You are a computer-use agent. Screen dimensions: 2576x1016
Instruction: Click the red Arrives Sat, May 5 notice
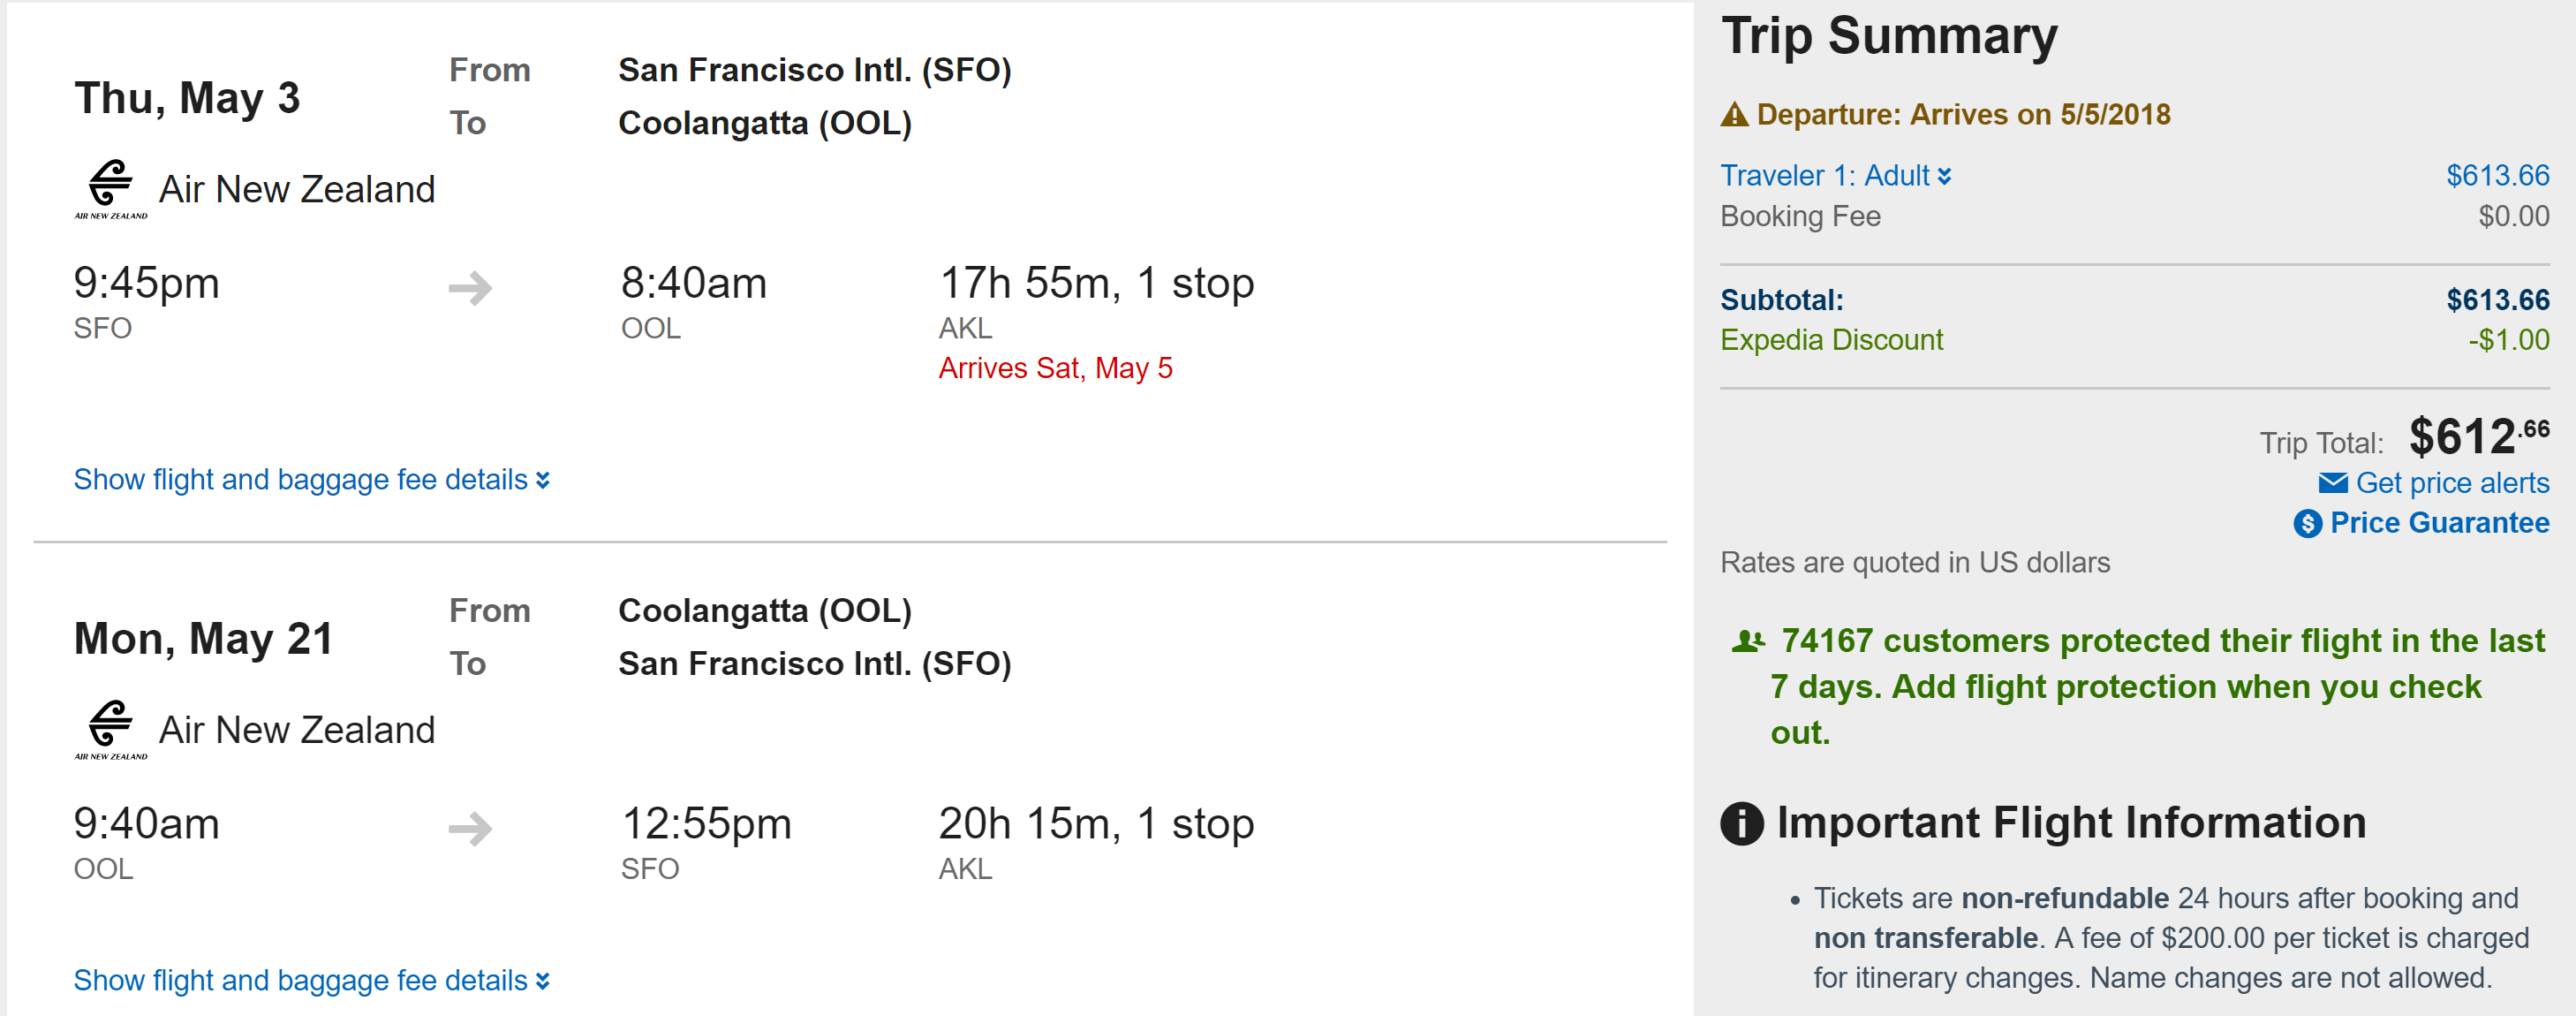coord(1054,368)
